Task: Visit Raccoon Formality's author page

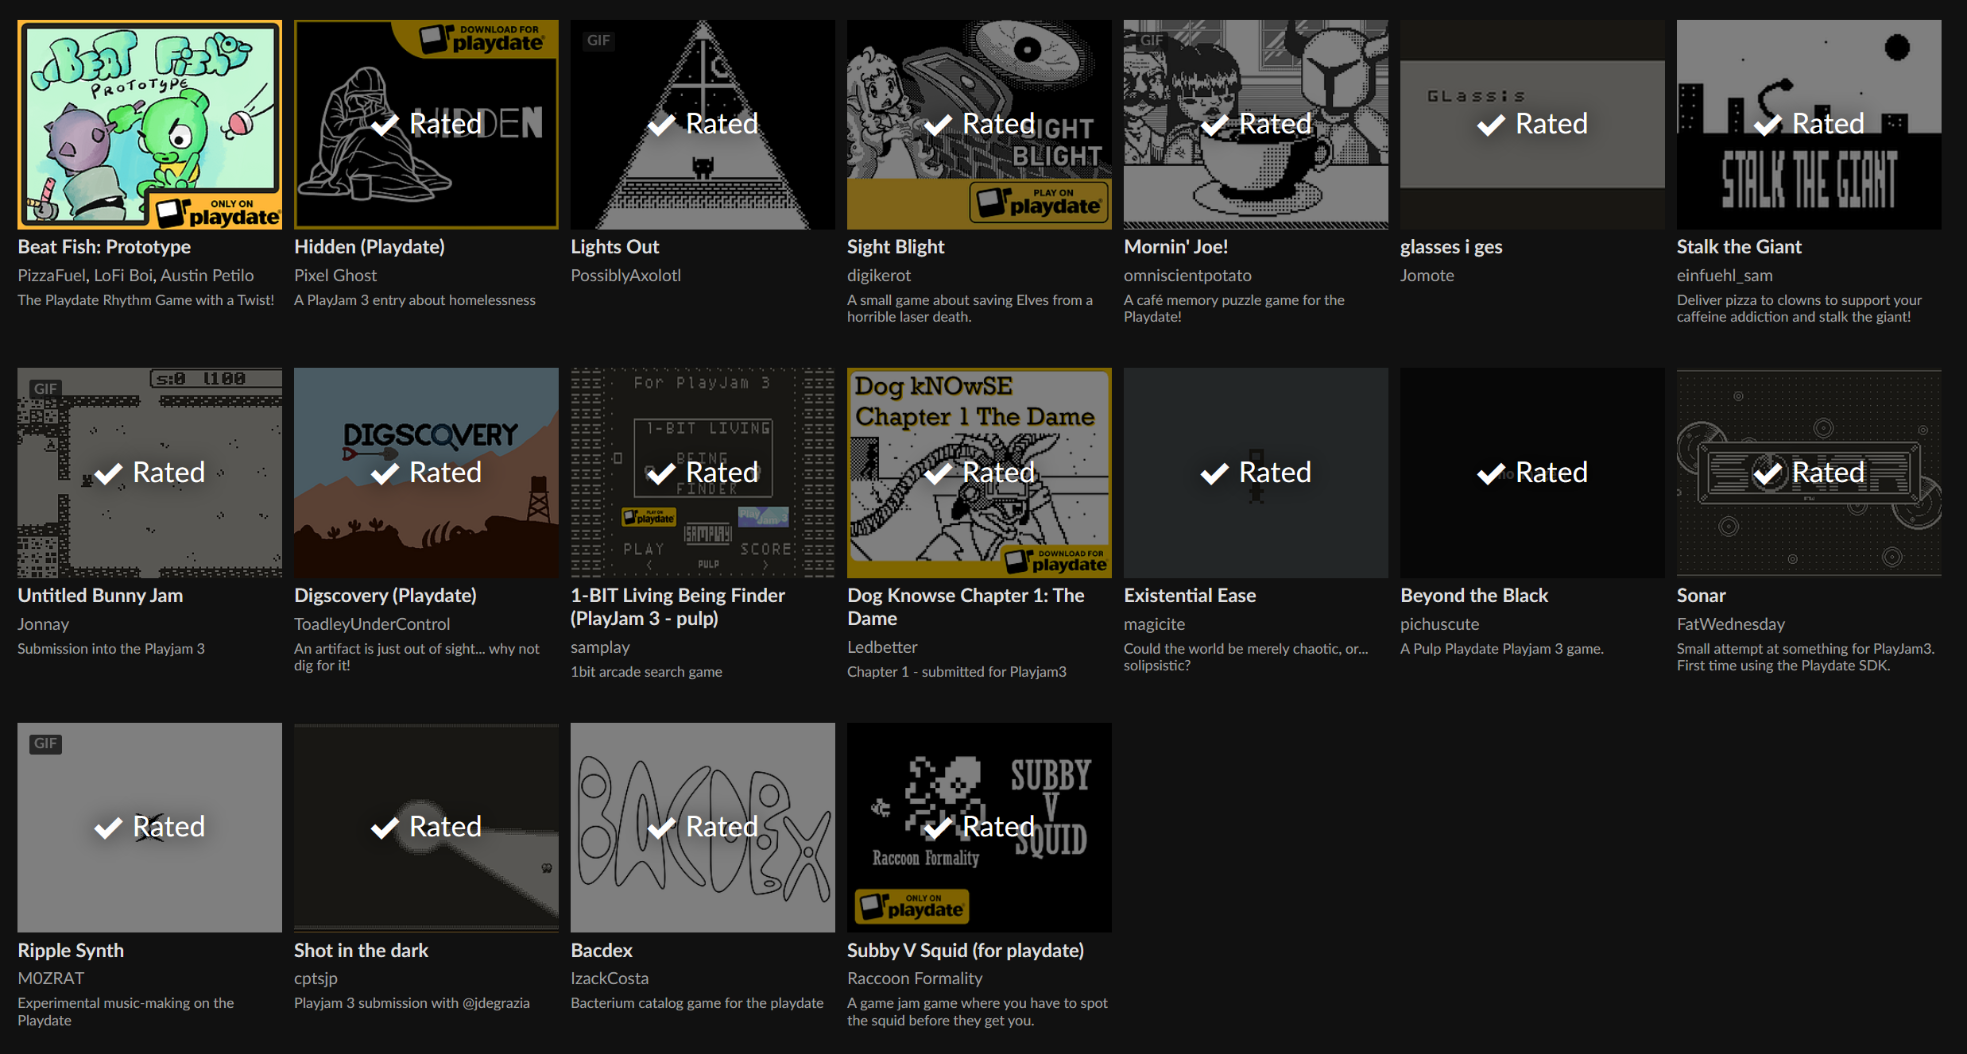Action: pos(914,978)
